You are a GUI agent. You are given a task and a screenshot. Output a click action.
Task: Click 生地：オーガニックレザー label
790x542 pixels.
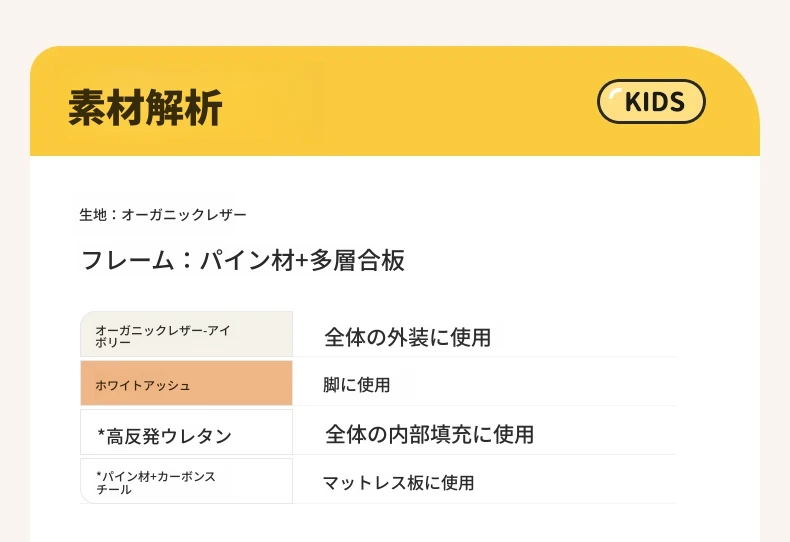163,215
